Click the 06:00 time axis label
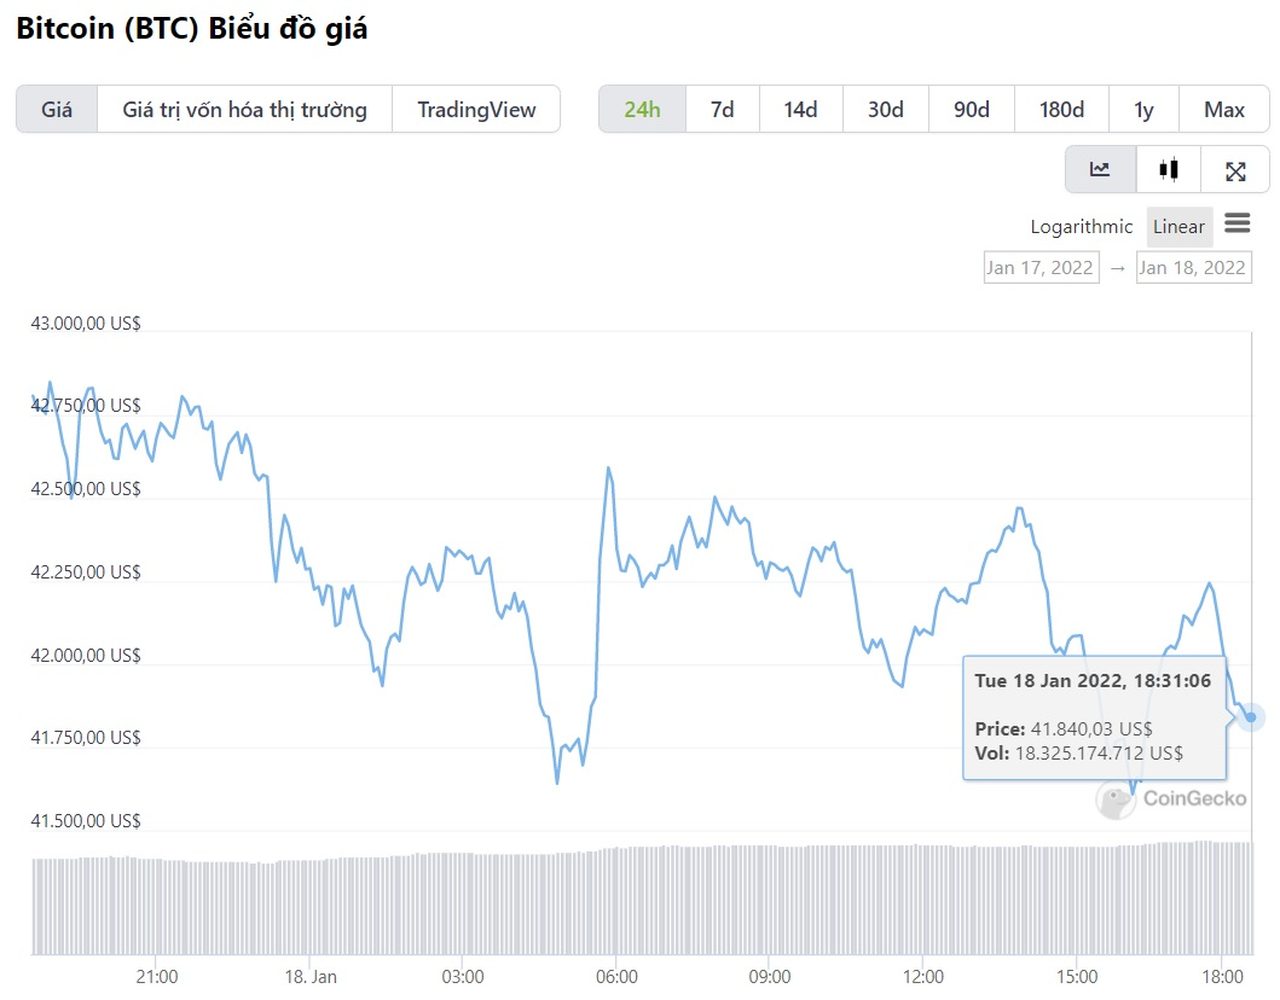The height and width of the screenshot is (1000, 1280). (x=617, y=976)
